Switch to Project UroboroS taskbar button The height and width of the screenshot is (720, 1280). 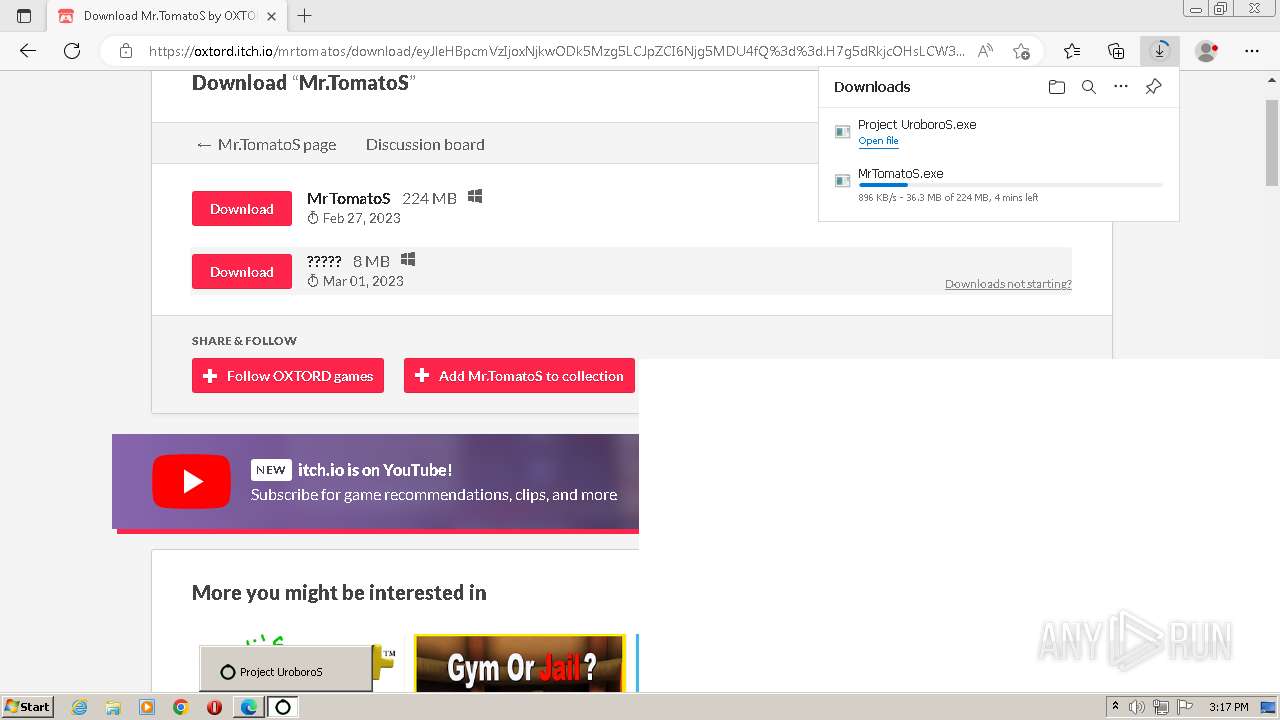click(x=283, y=707)
